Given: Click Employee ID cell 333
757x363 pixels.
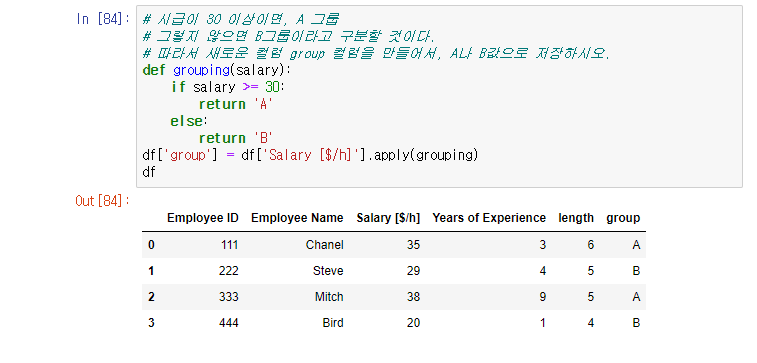Looking at the screenshot, I should (229, 296).
